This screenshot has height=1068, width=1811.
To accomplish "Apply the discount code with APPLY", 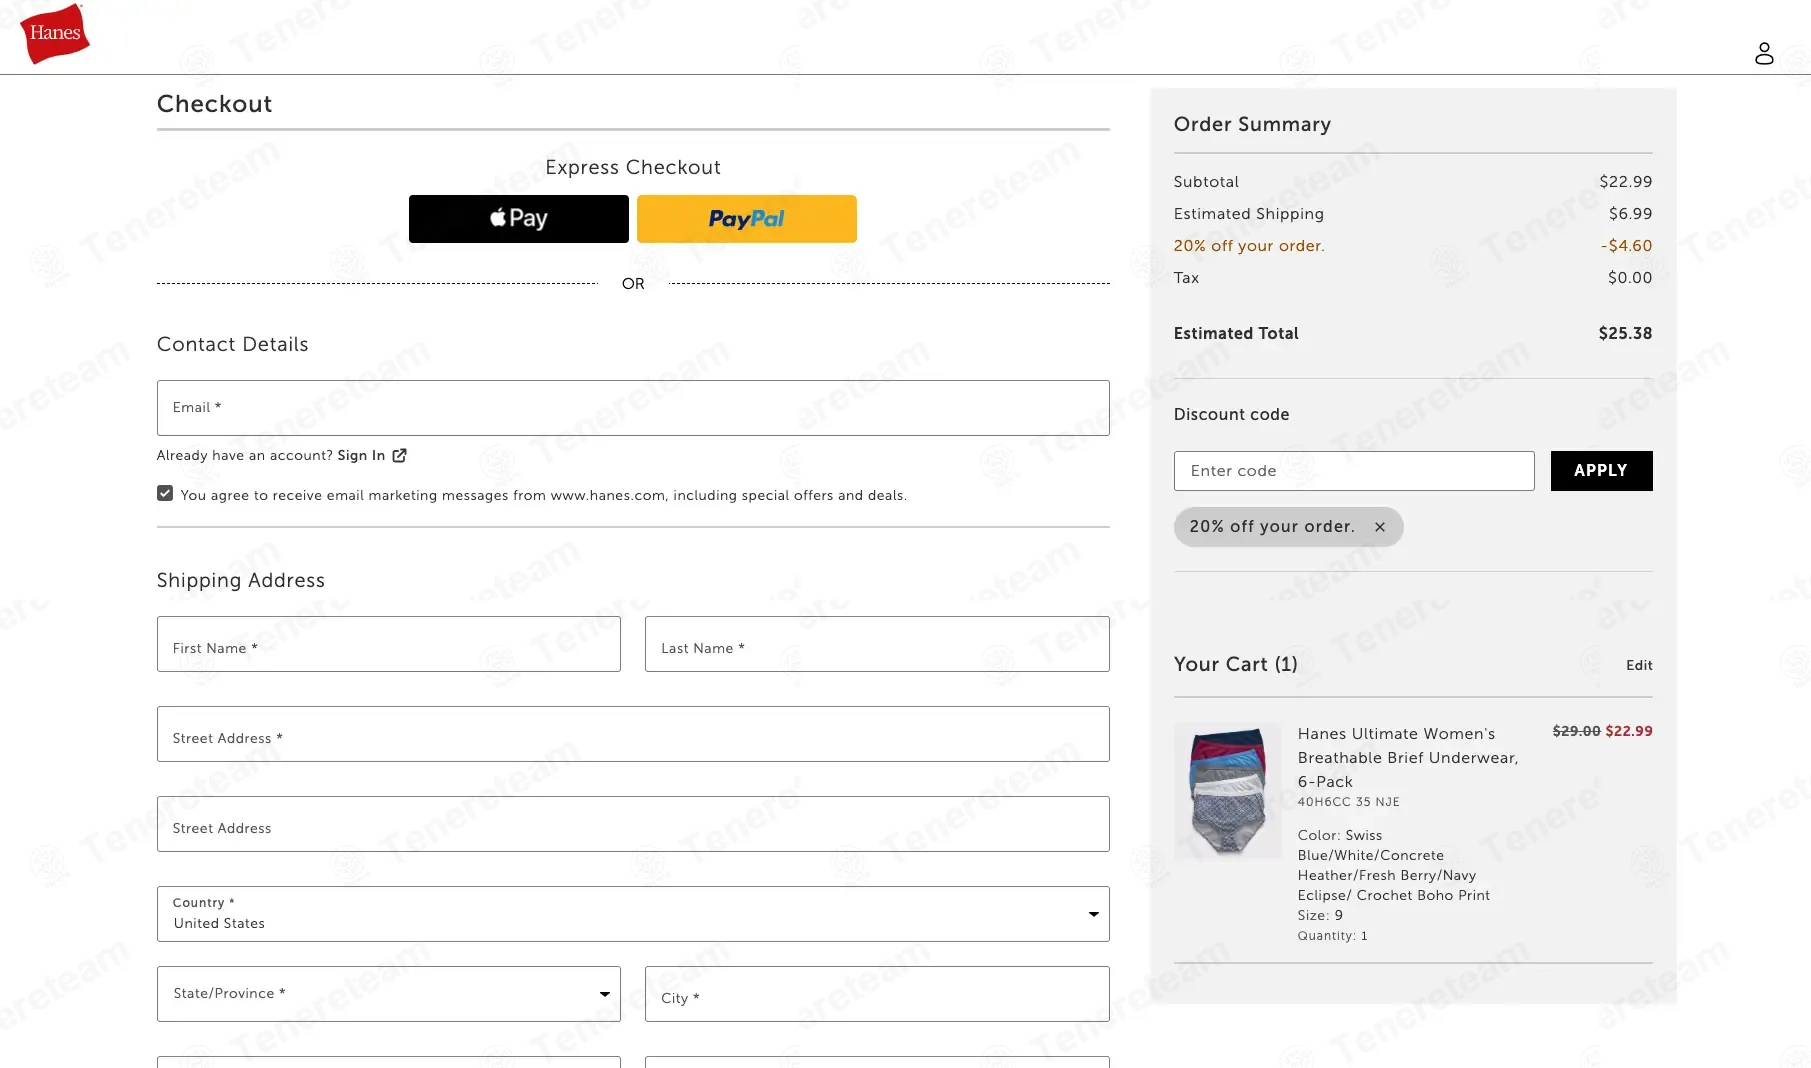I will pos(1601,471).
